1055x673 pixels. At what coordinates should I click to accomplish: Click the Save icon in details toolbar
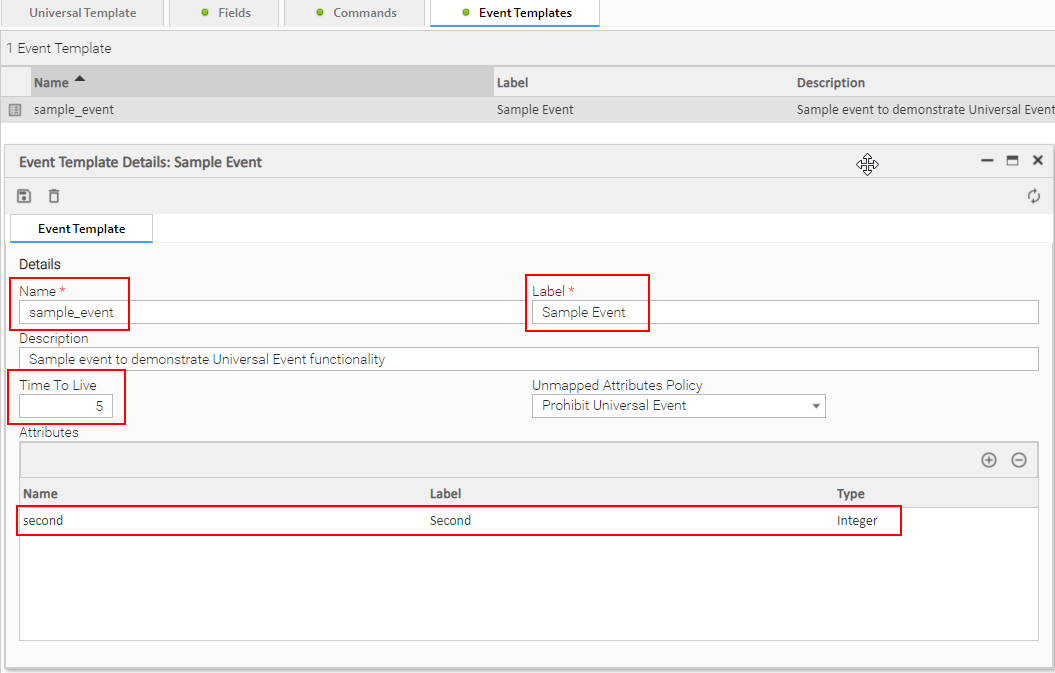pyautogui.click(x=24, y=196)
